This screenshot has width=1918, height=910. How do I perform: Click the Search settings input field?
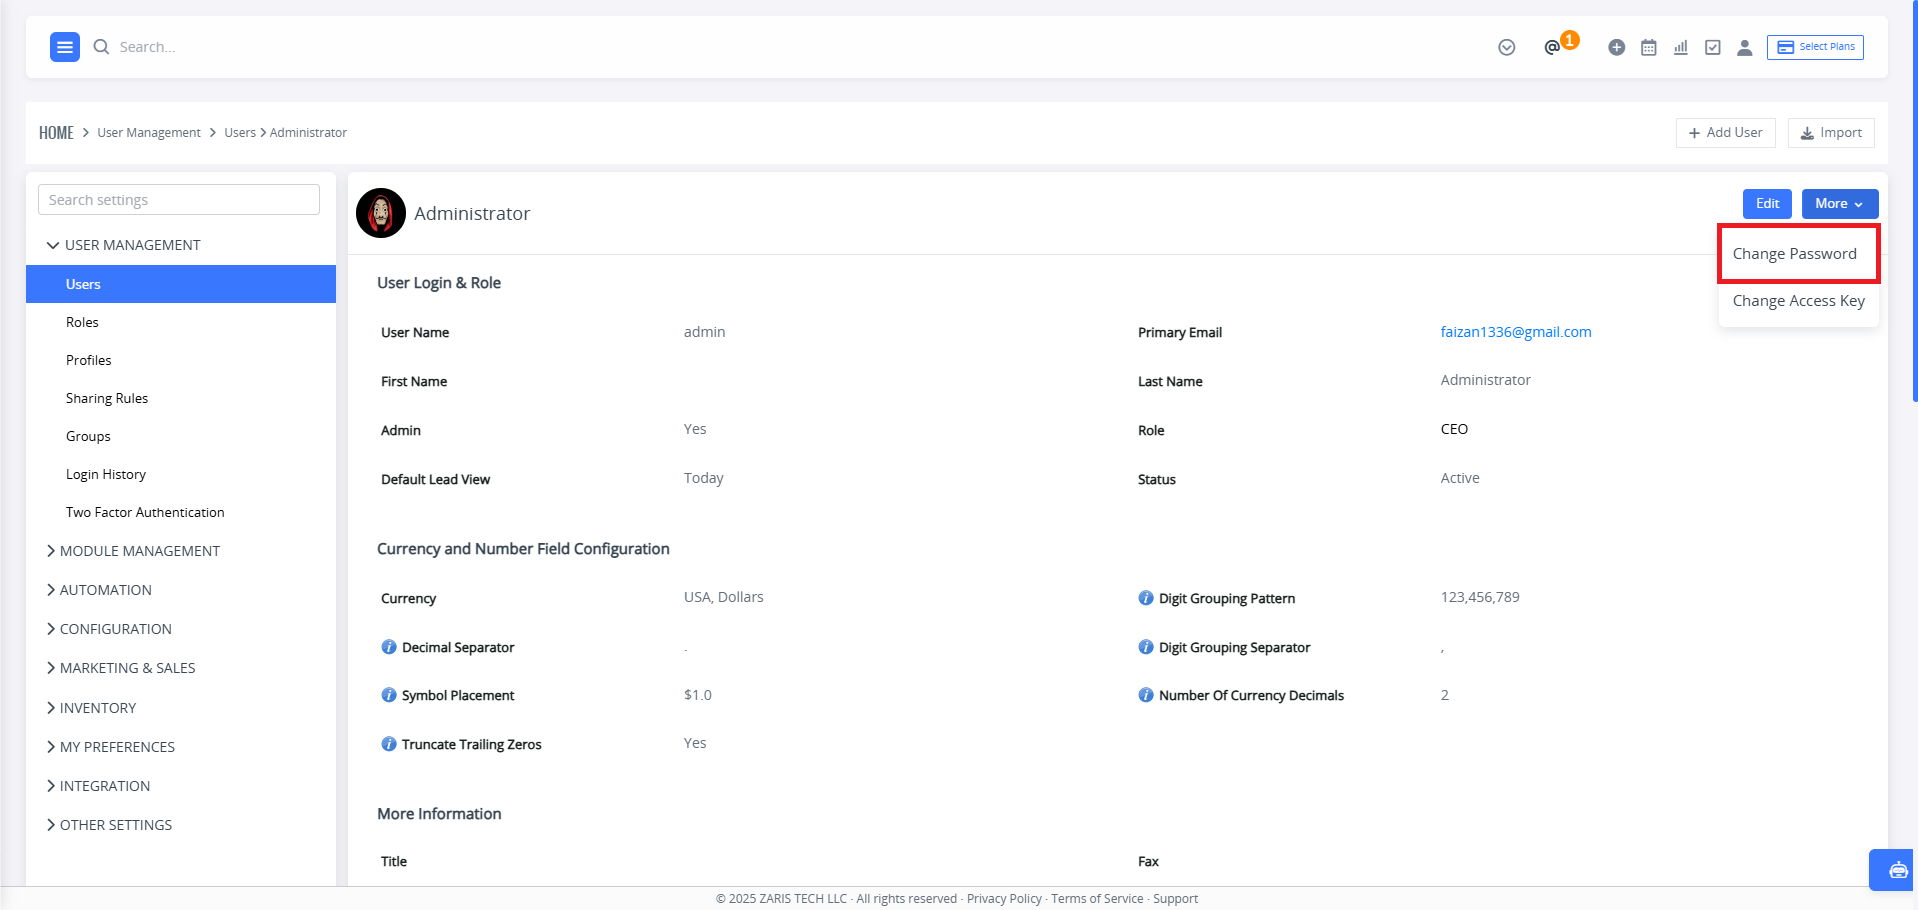coord(179,200)
